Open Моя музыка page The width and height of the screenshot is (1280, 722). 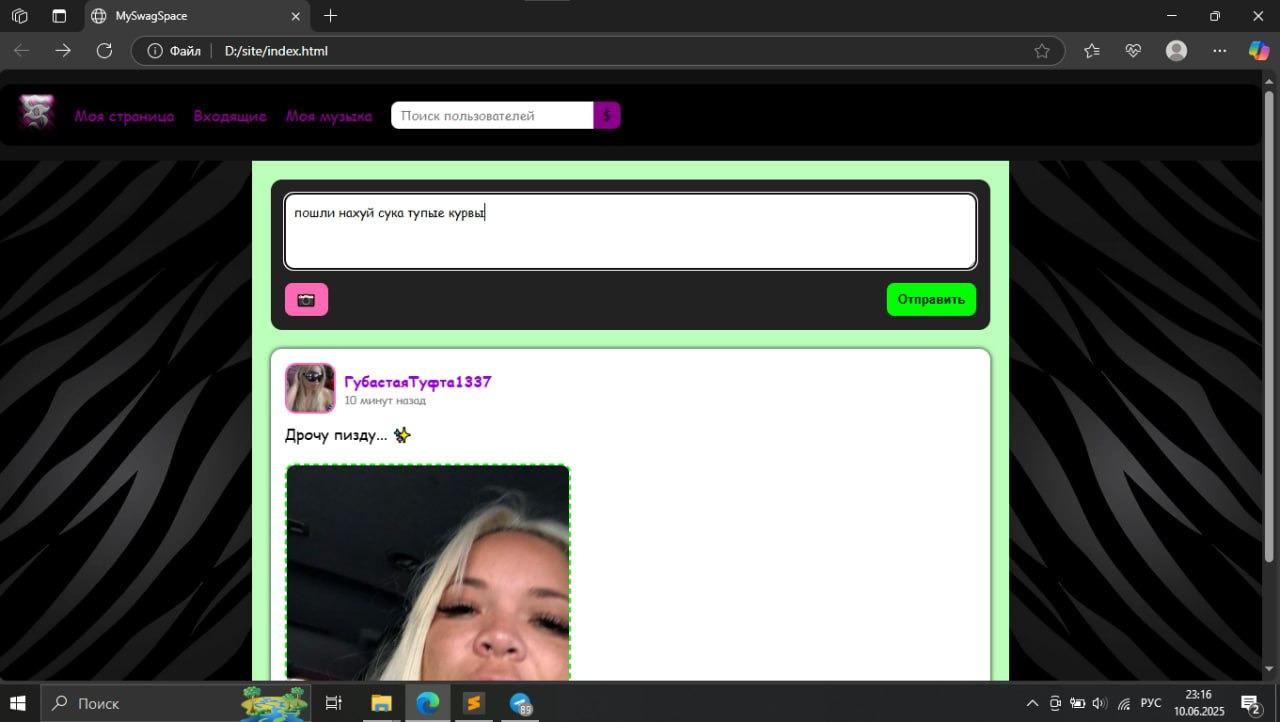click(x=329, y=116)
